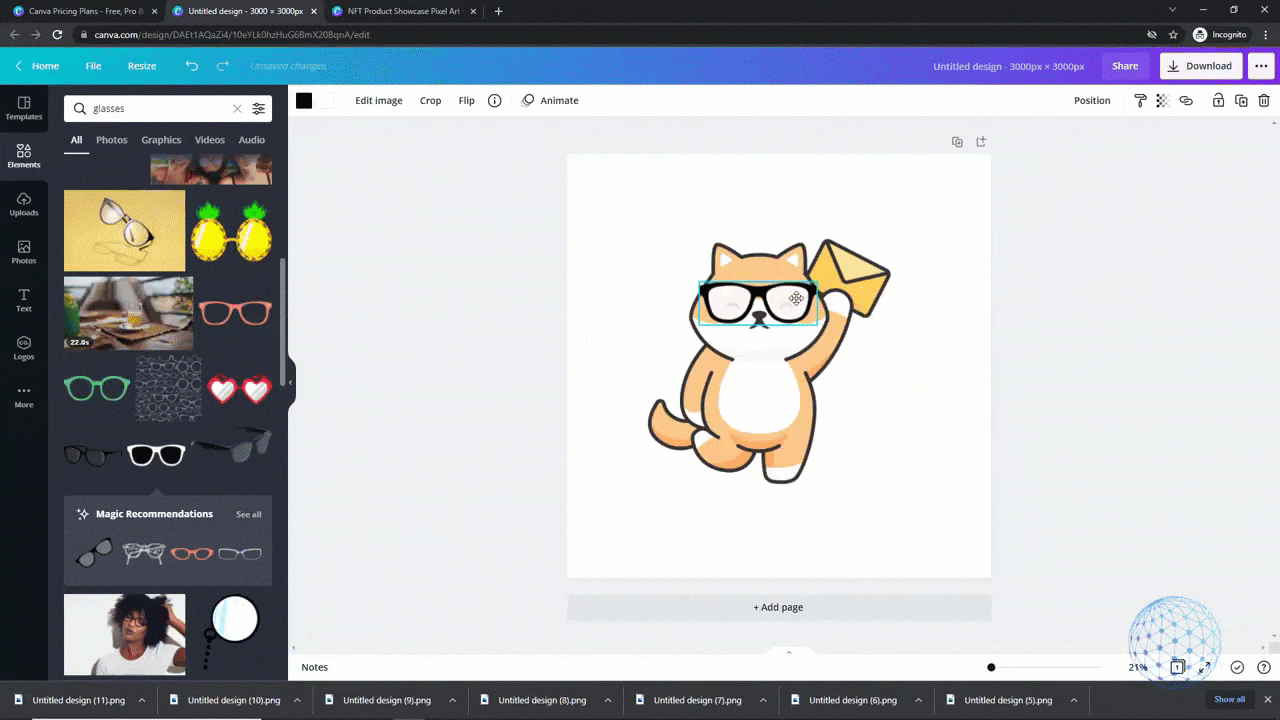Viewport: 1280px width, 720px height.
Task: Click the link icon to copy element link
Action: tap(1186, 100)
